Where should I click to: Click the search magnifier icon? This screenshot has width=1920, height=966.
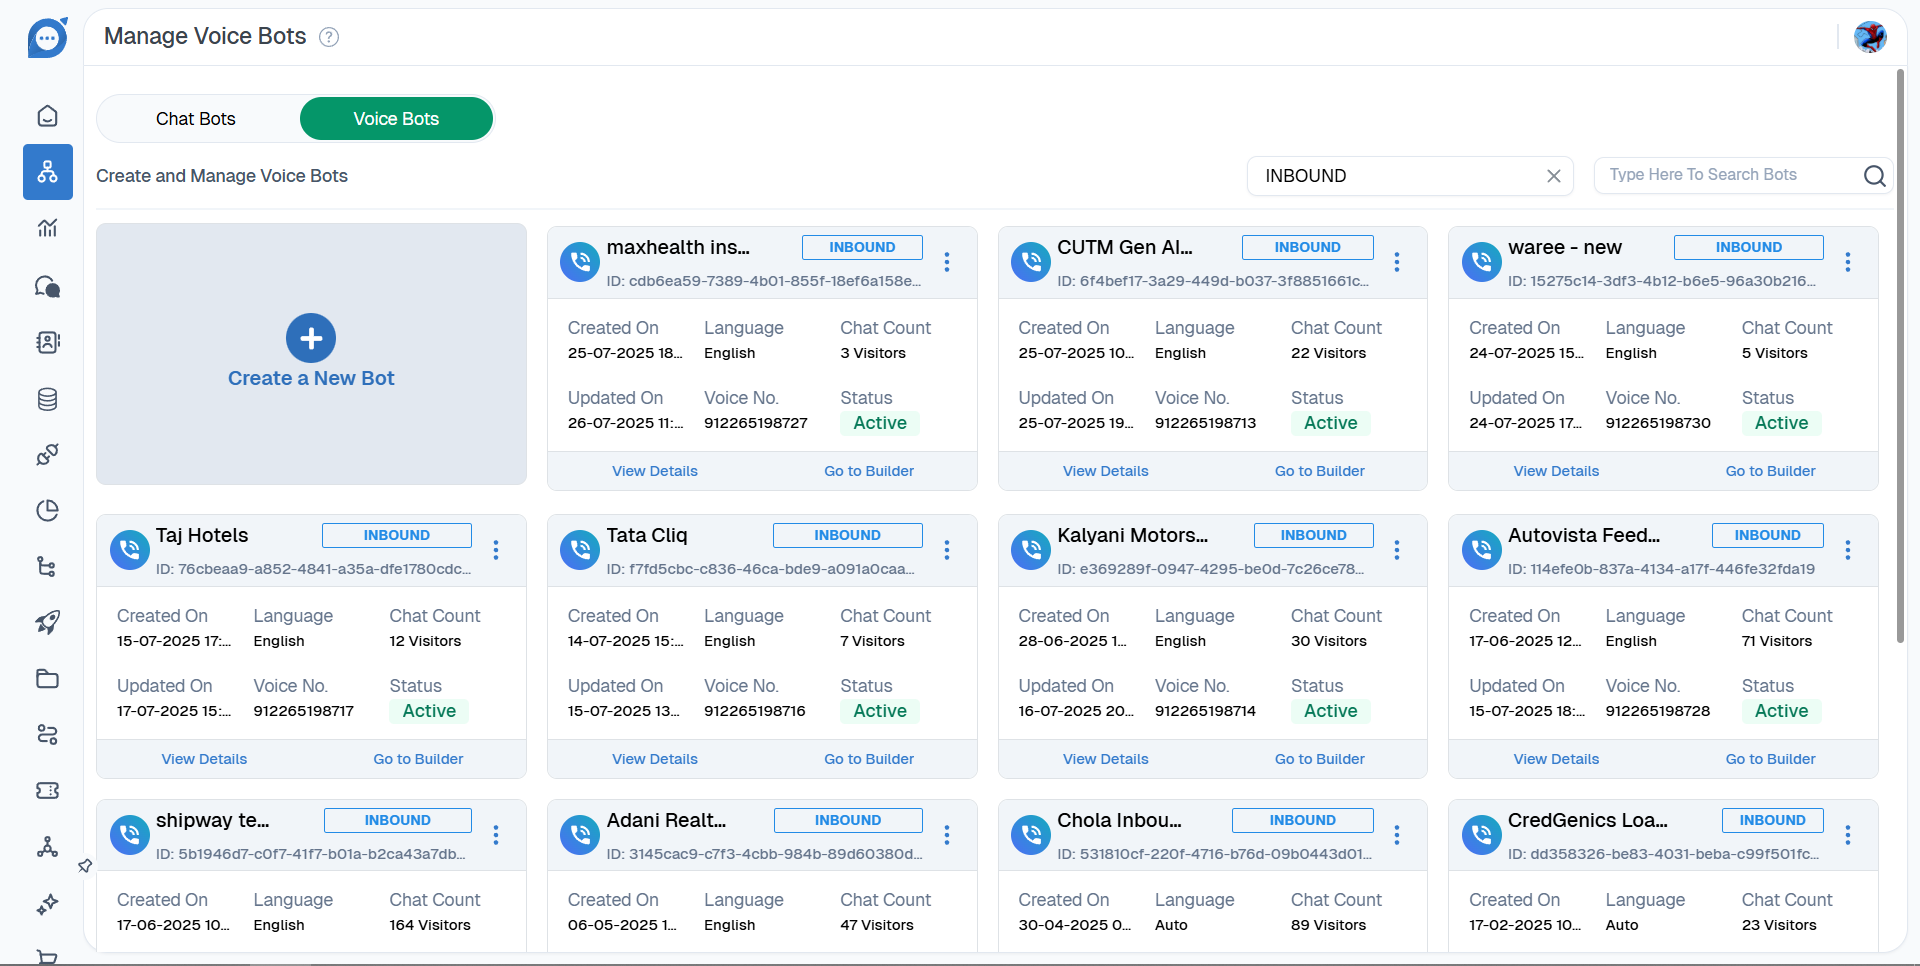click(x=1874, y=176)
